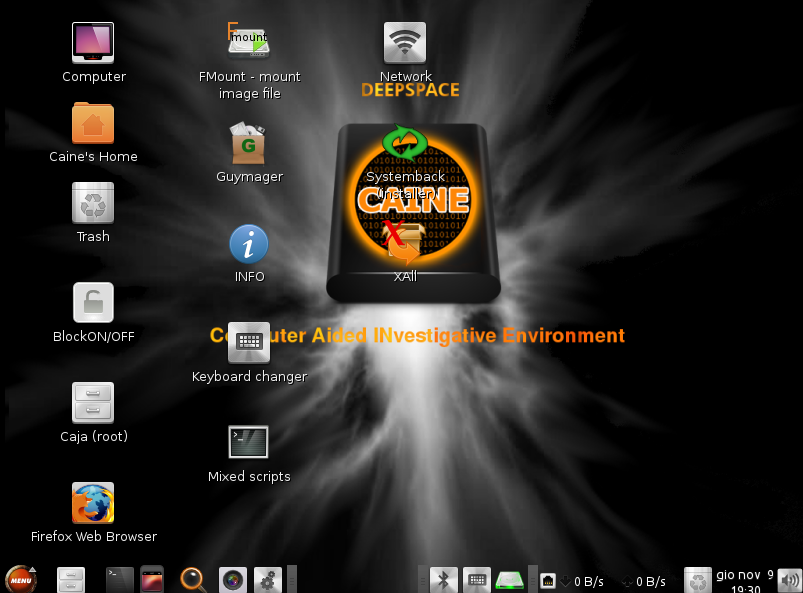Select the Mixed scripts terminal icon
803x593 pixels.
tap(248, 442)
